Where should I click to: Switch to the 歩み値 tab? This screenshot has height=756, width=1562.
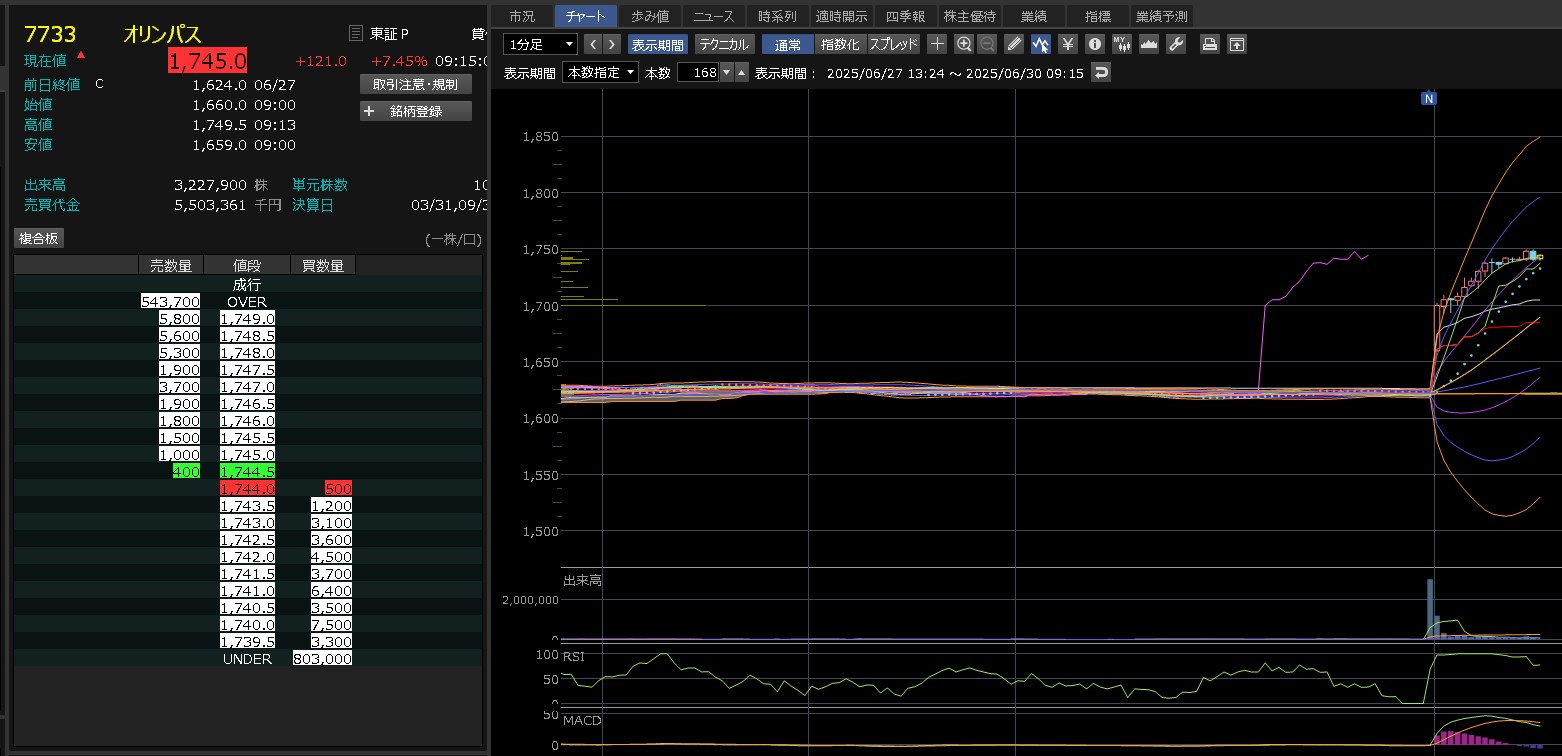(650, 16)
